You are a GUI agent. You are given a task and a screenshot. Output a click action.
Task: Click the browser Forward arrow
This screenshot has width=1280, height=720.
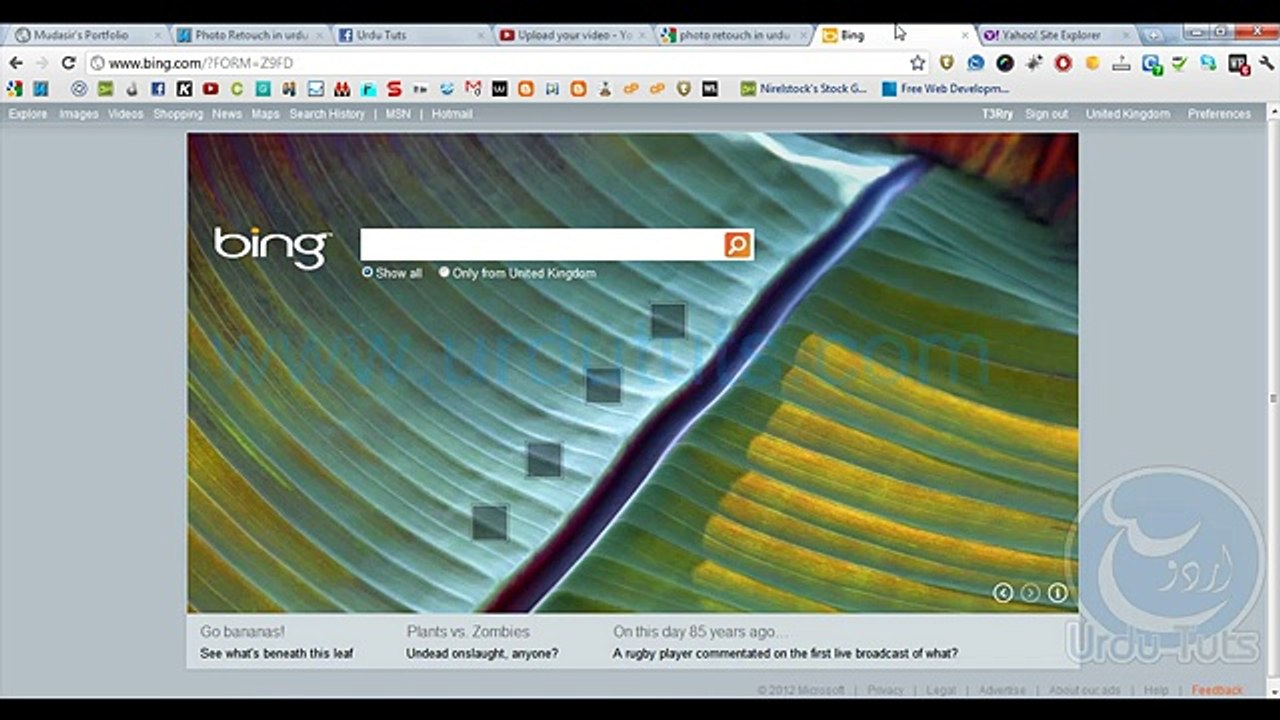(41, 63)
